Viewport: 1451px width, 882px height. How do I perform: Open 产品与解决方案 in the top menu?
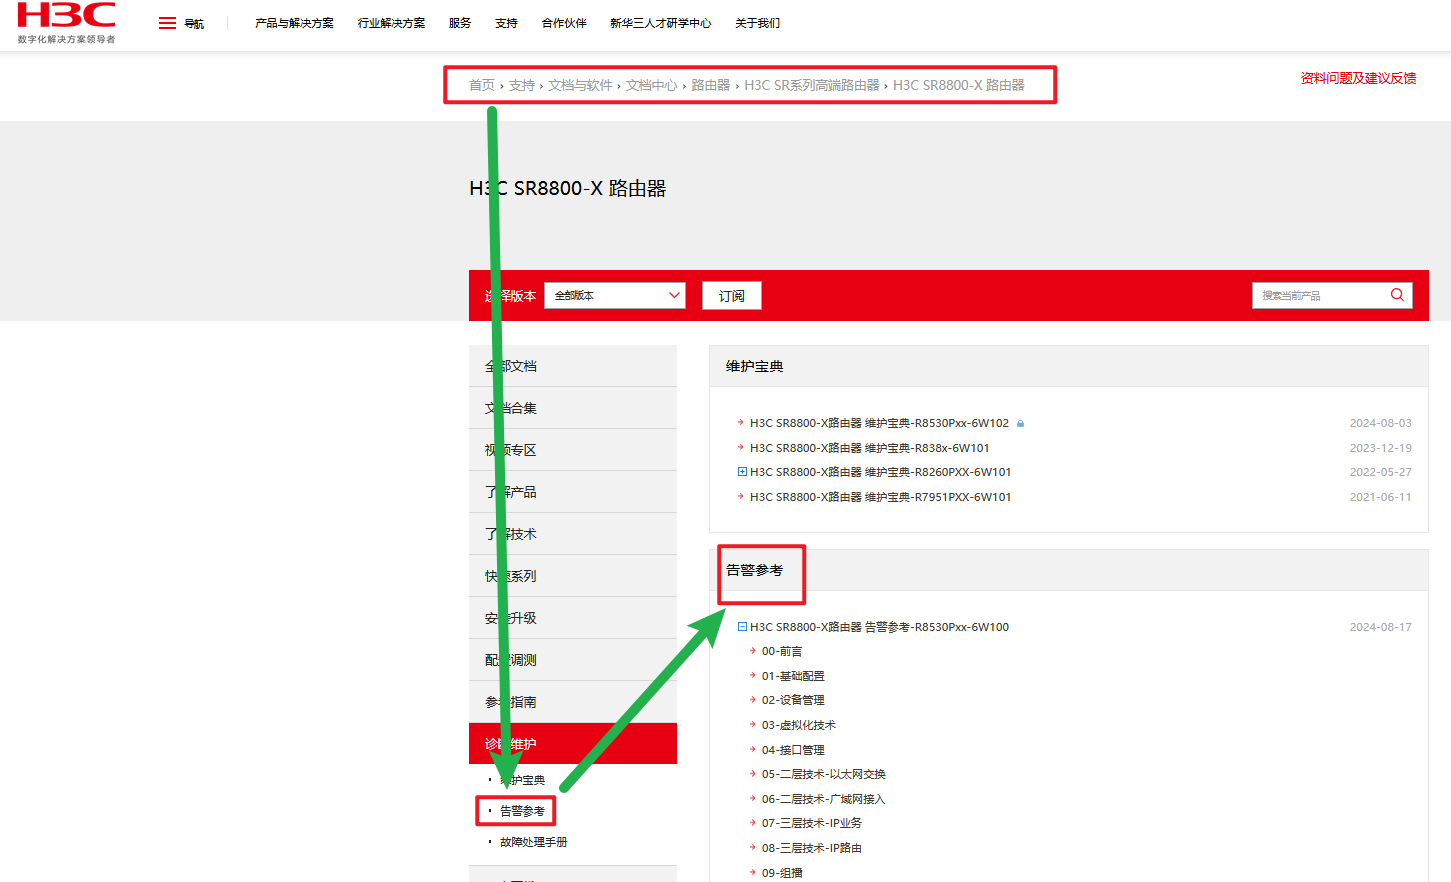pos(294,23)
